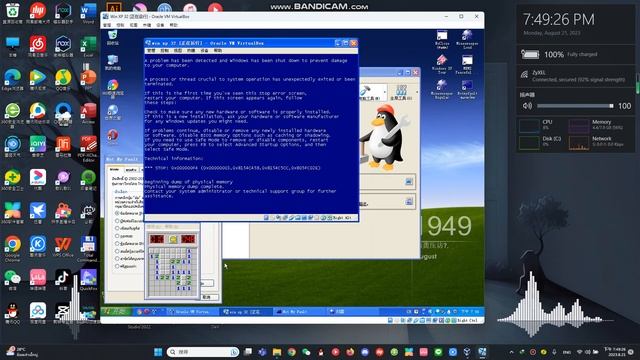The width and height of the screenshot is (640, 360).
Task: Show hidden tray icons chevron
Action: point(511,352)
